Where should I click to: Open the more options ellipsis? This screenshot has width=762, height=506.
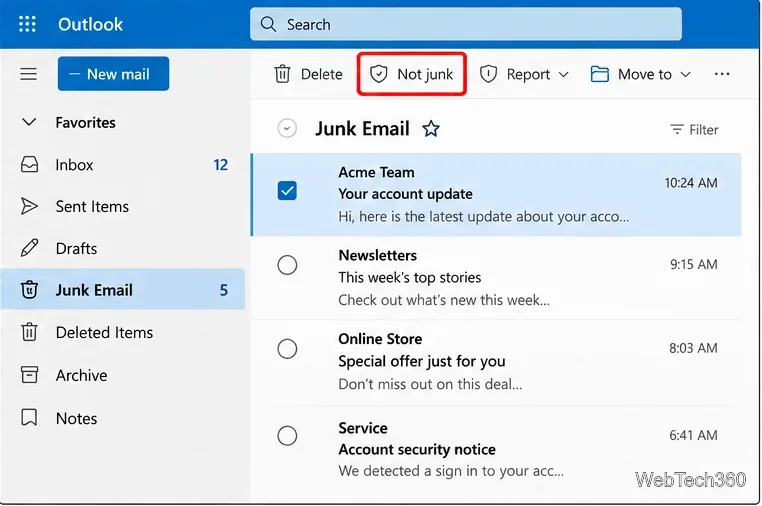(x=722, y=74)
